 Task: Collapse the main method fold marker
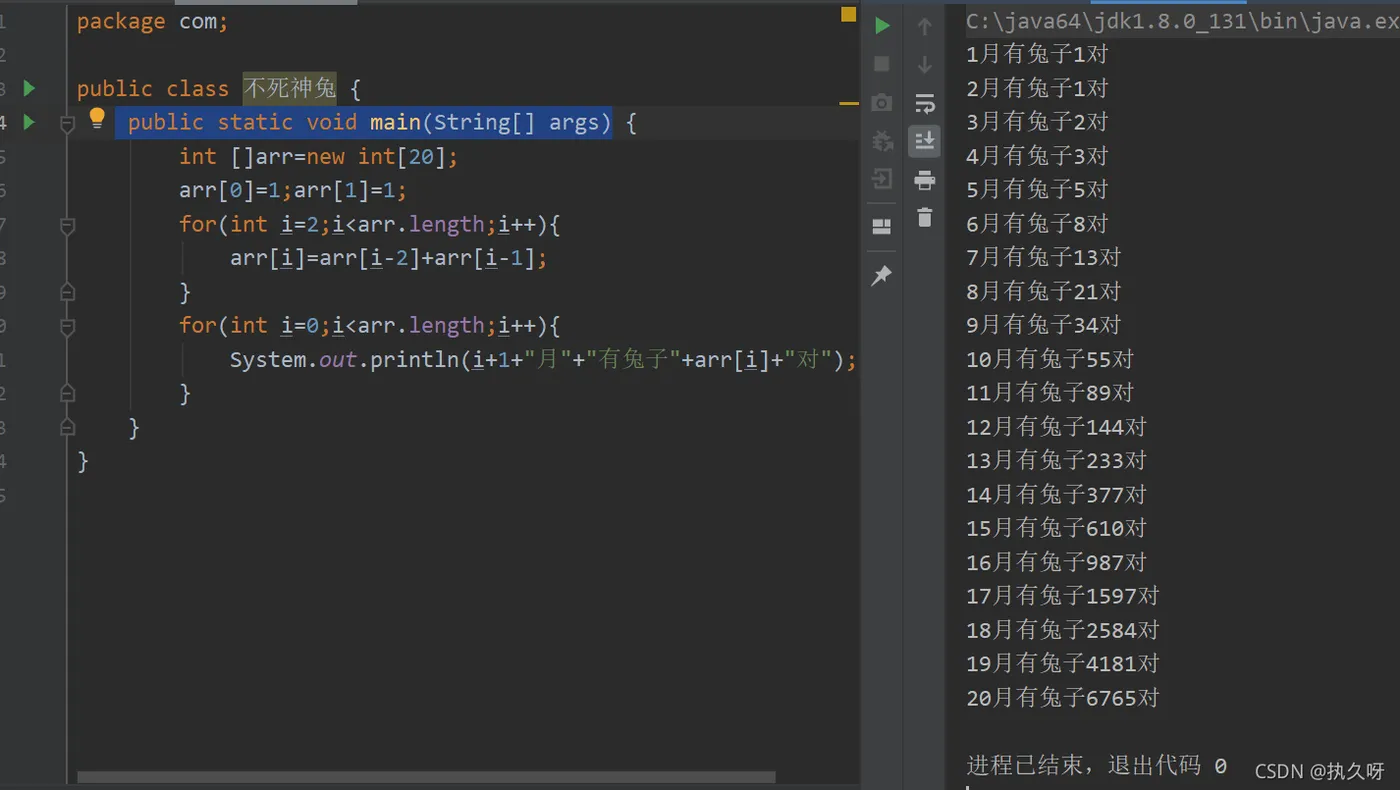(x=67, y=124)
